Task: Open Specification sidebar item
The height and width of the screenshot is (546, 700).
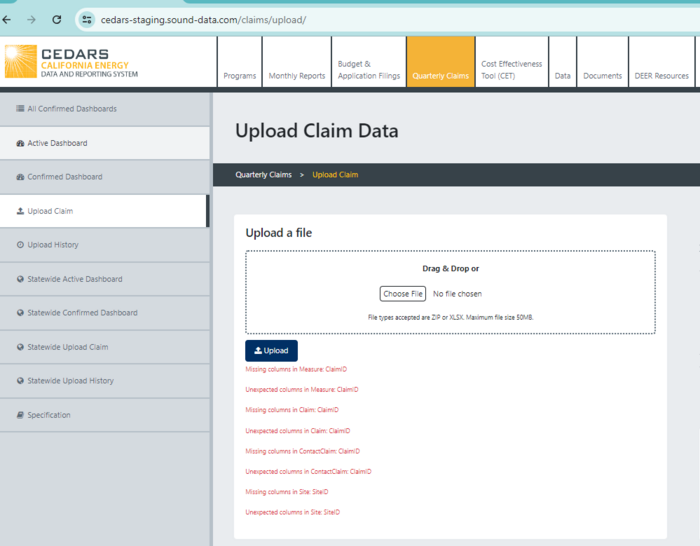Action: (x=49, y=415)
